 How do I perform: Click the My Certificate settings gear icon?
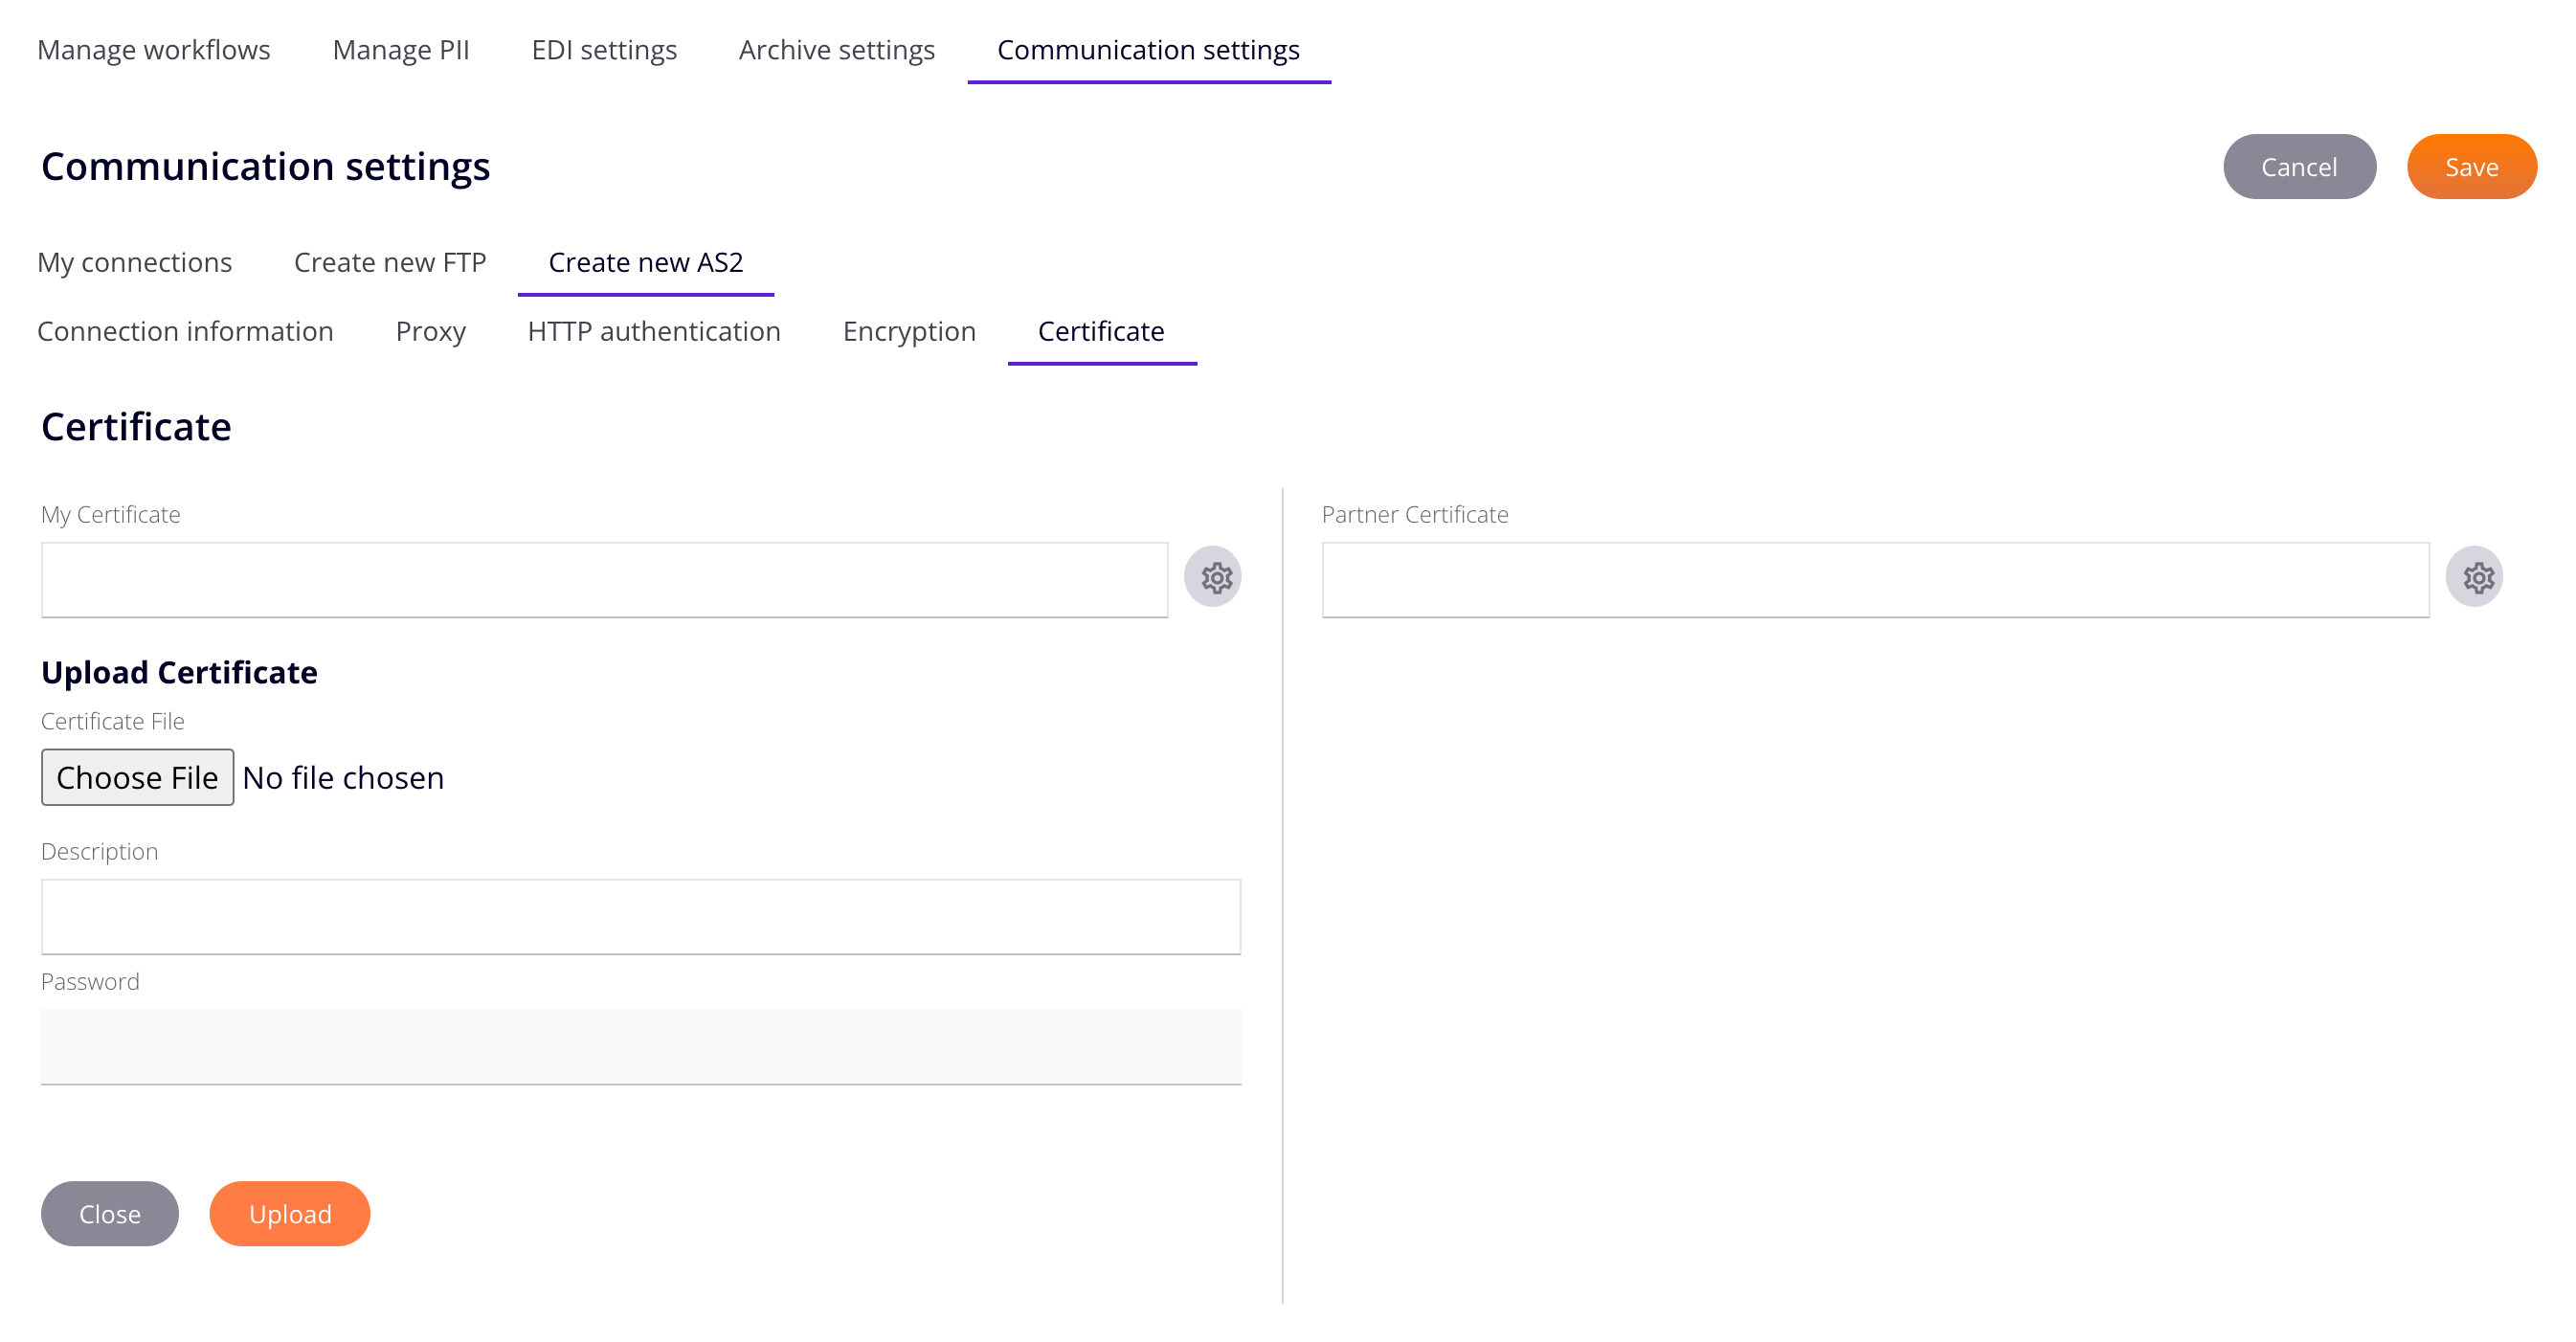click(1215, 577)
